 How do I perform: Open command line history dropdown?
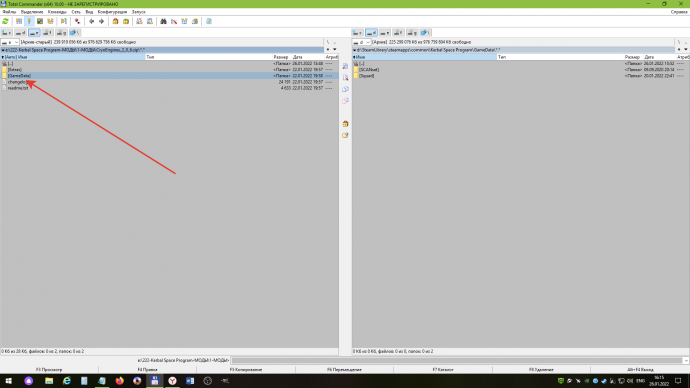pos(686,360)
